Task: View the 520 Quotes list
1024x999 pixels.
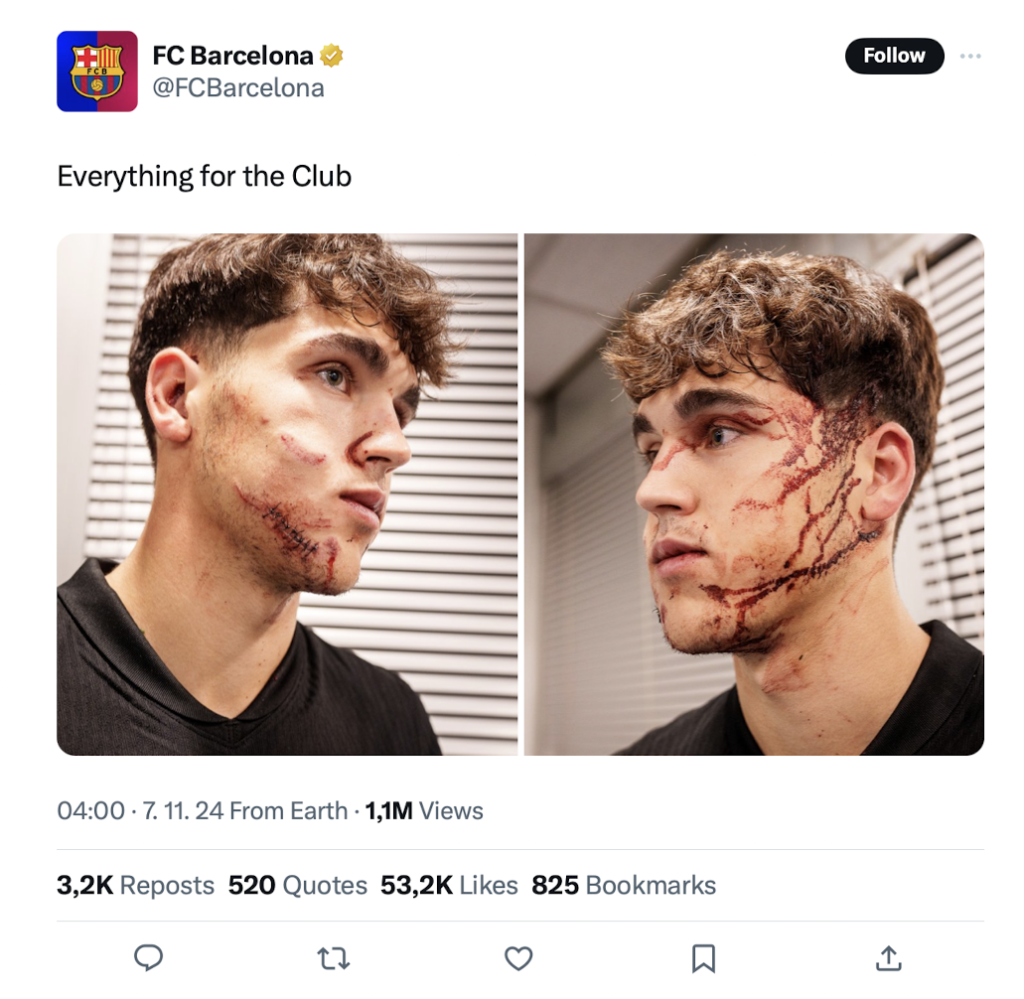Action: pos(297,885)
